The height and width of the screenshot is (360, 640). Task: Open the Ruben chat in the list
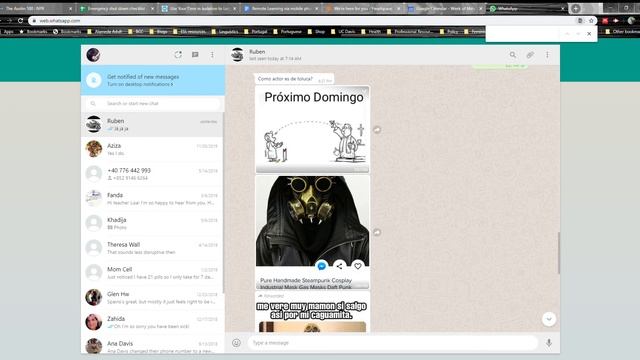(x=153, y=124)
